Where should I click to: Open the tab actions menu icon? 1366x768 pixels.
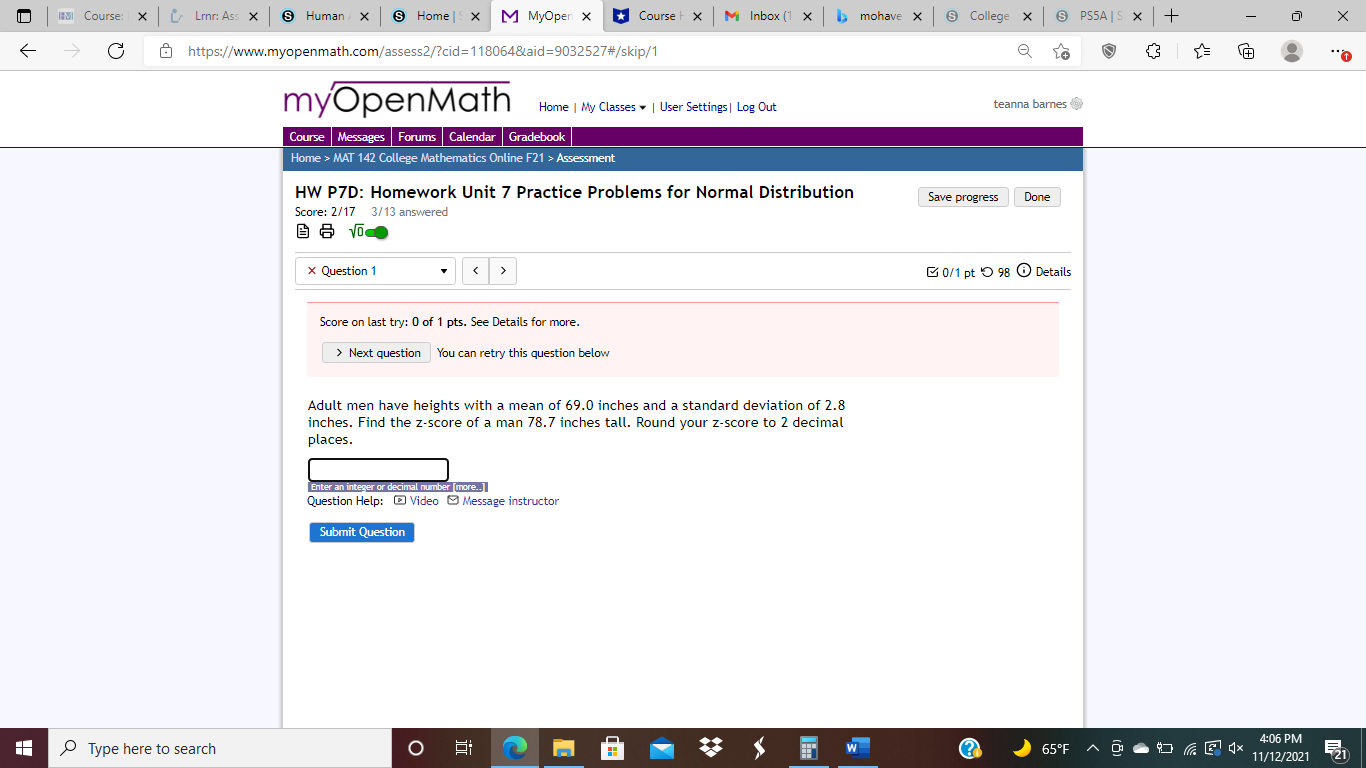[x=25, y=16]
